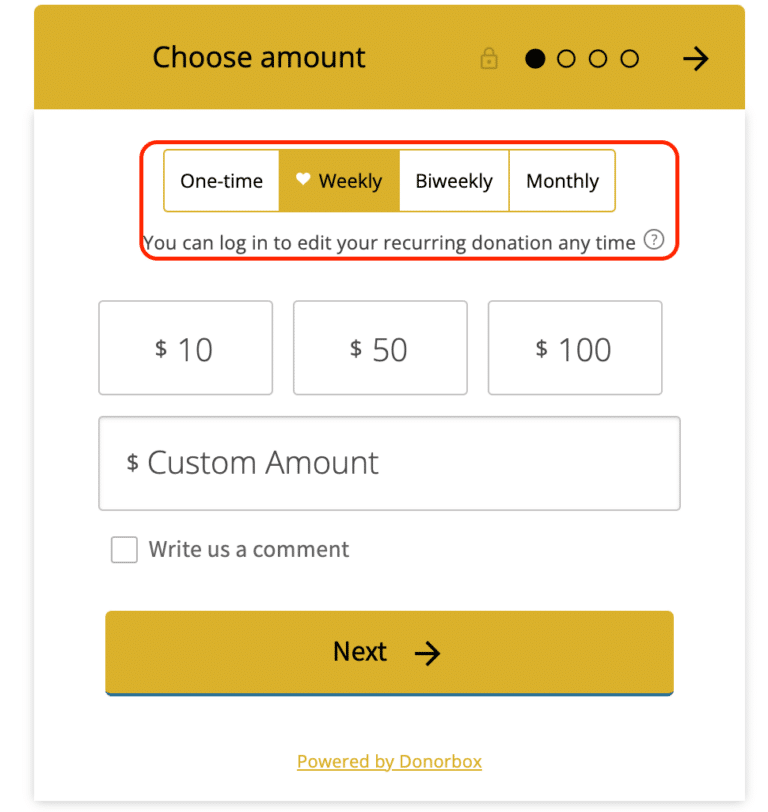Screen dimensions: 768x812
Task: Pick the $10 donation amount
Action: (185, 348)
